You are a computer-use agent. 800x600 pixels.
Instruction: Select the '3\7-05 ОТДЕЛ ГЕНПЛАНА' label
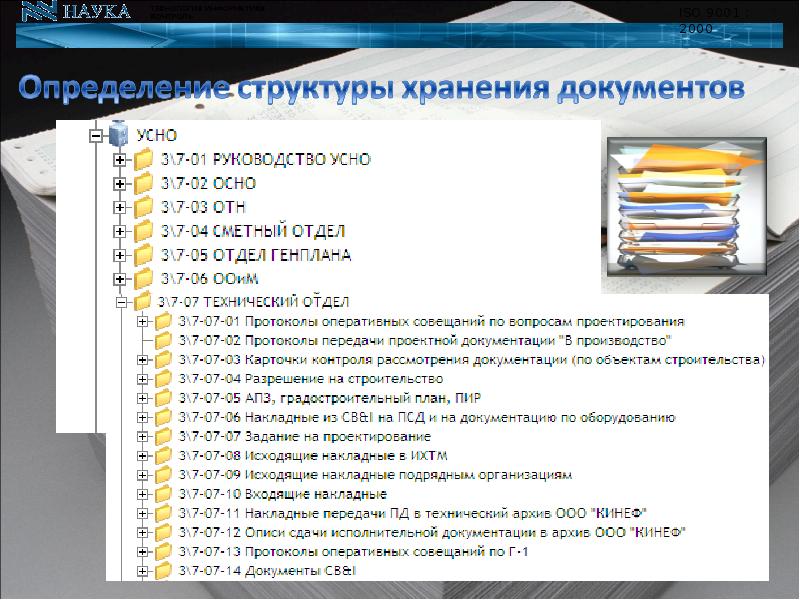[256, 255]
